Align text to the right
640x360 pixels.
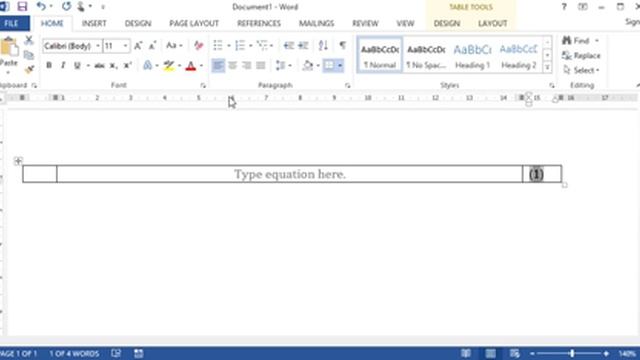click(x=246, y=65)
